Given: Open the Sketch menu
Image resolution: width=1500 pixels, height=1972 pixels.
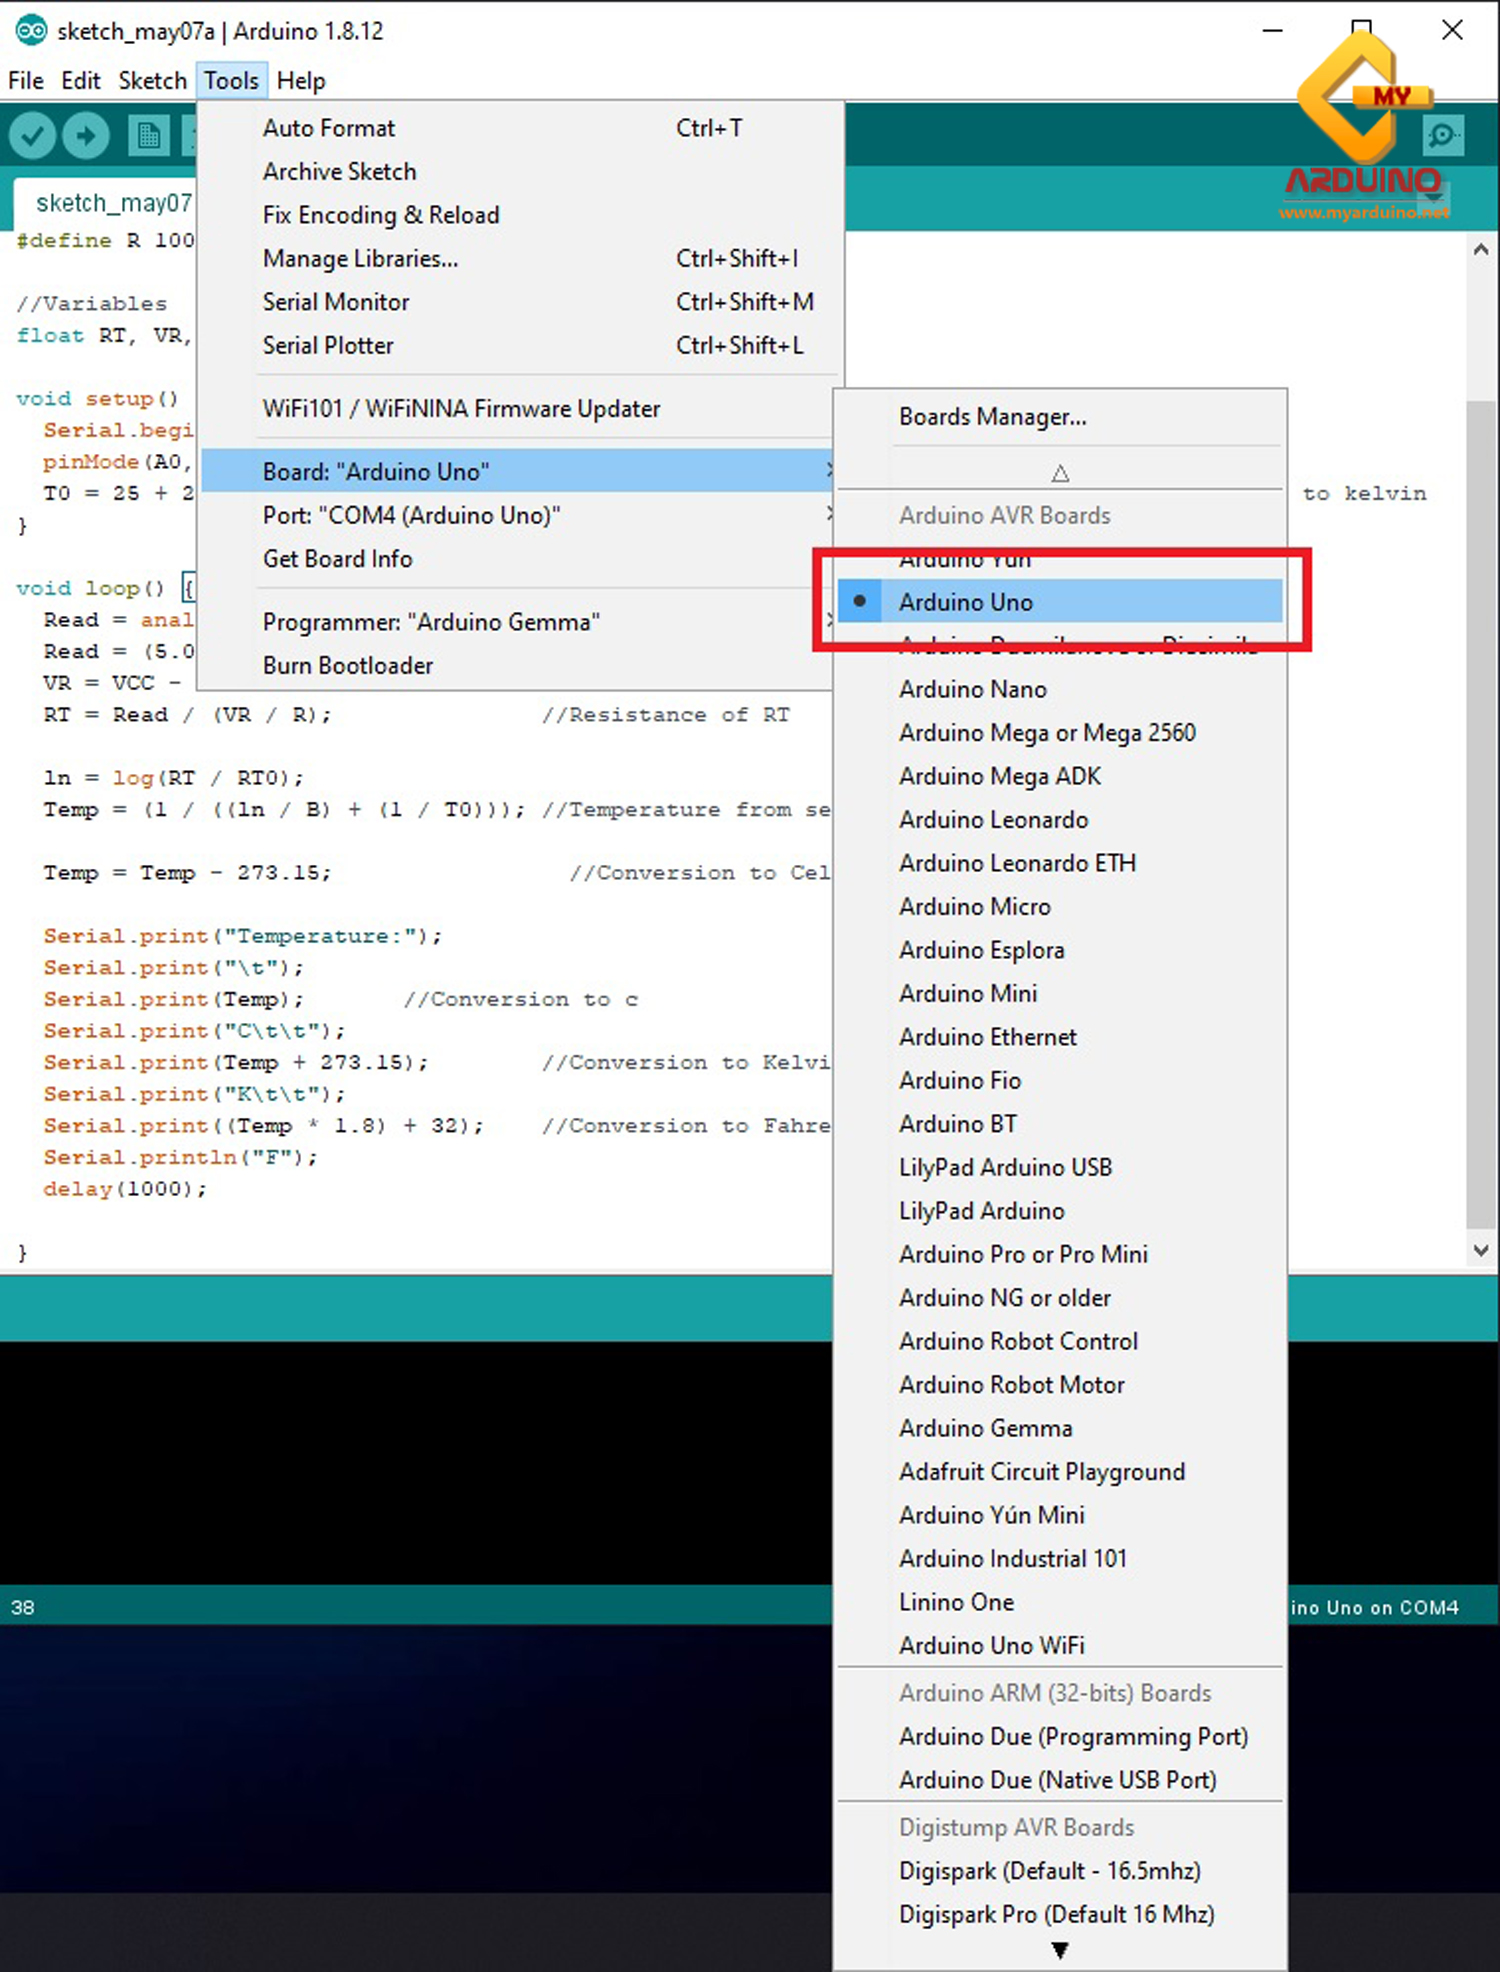Looking at the screenshot, I should tap(152, 81).
